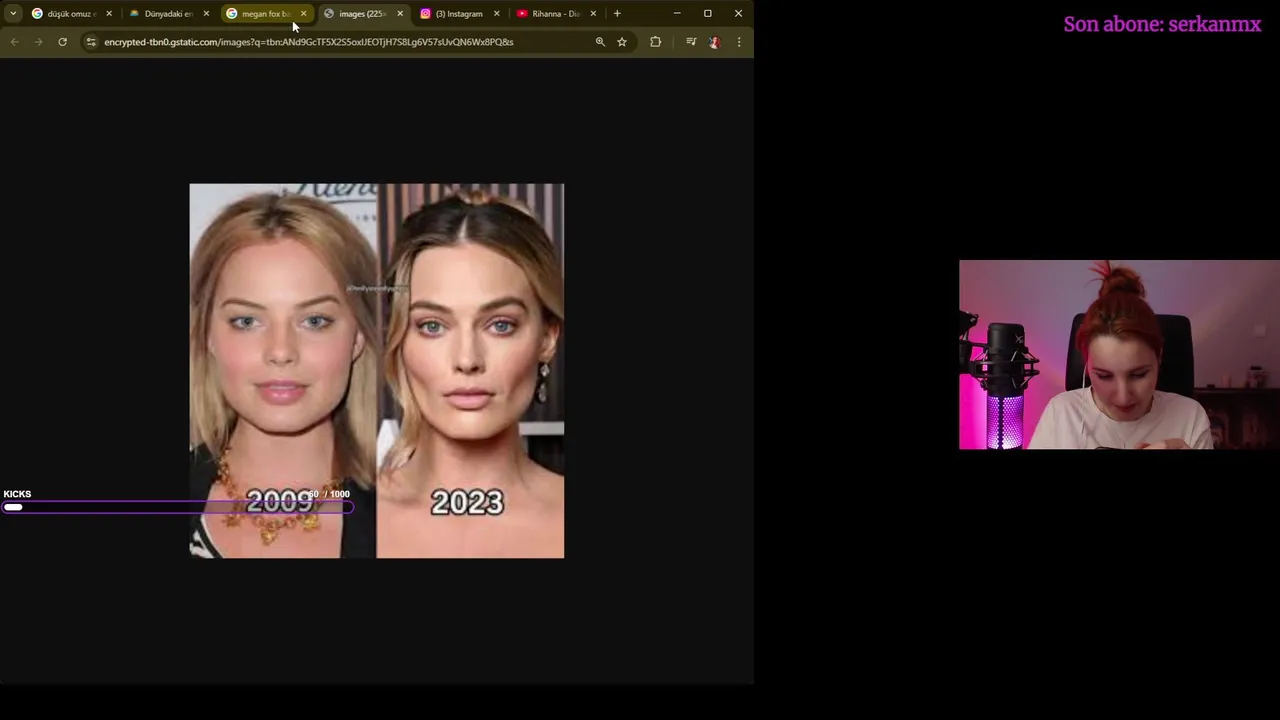1280x720 pixels.
Task: Switch to the 'Dünyadaki en' tab
Action: coord(167,14)
